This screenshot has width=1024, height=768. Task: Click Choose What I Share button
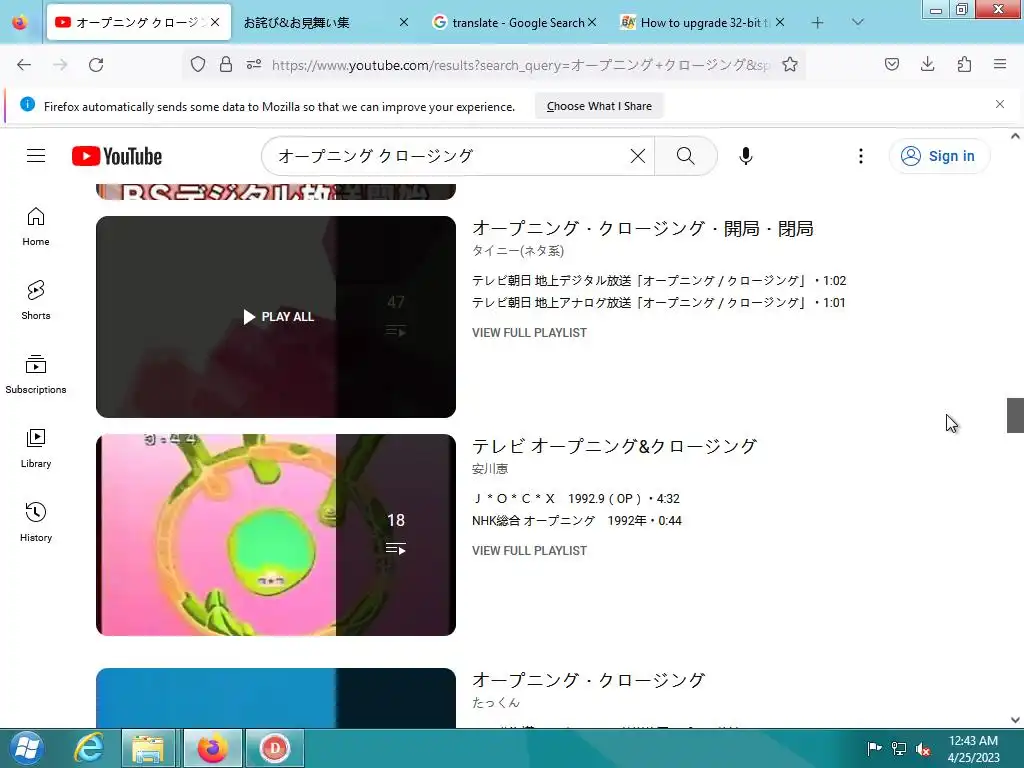(x=599, y=106)
